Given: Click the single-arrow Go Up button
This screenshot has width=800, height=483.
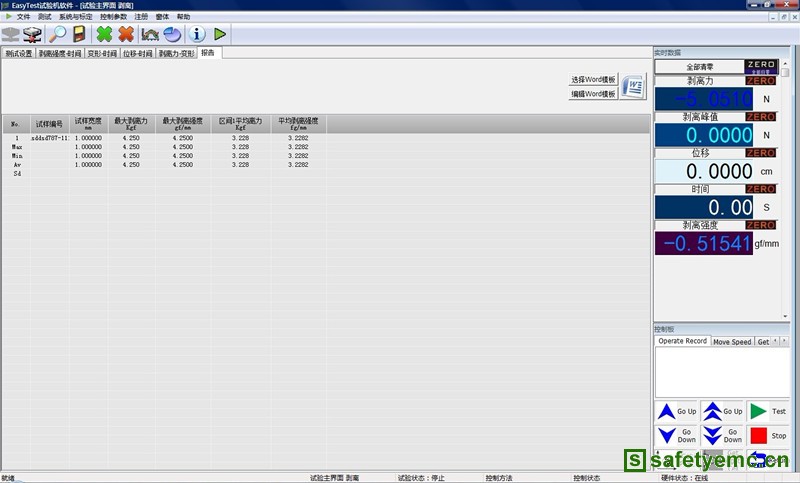Looking at the screenshot, I should [677, 411].
